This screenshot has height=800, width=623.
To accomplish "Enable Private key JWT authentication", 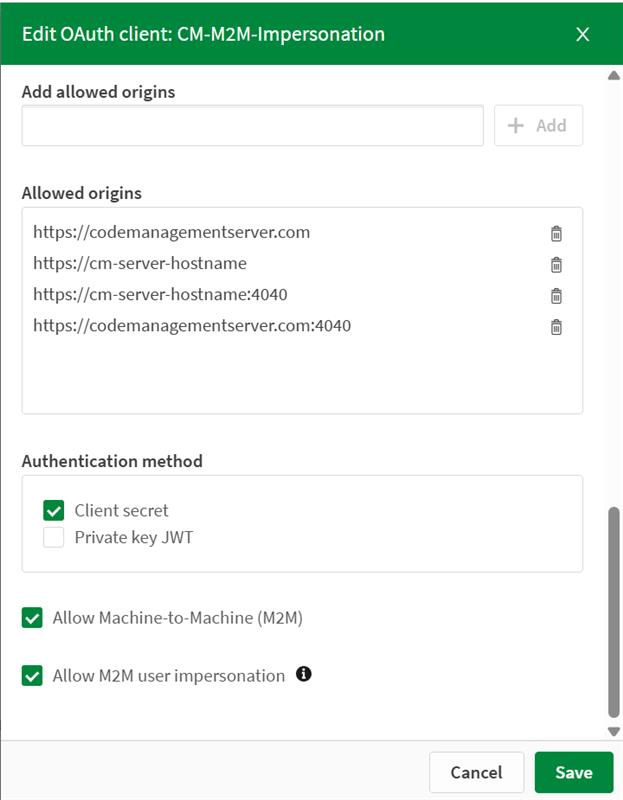I will tap(54, 538).
